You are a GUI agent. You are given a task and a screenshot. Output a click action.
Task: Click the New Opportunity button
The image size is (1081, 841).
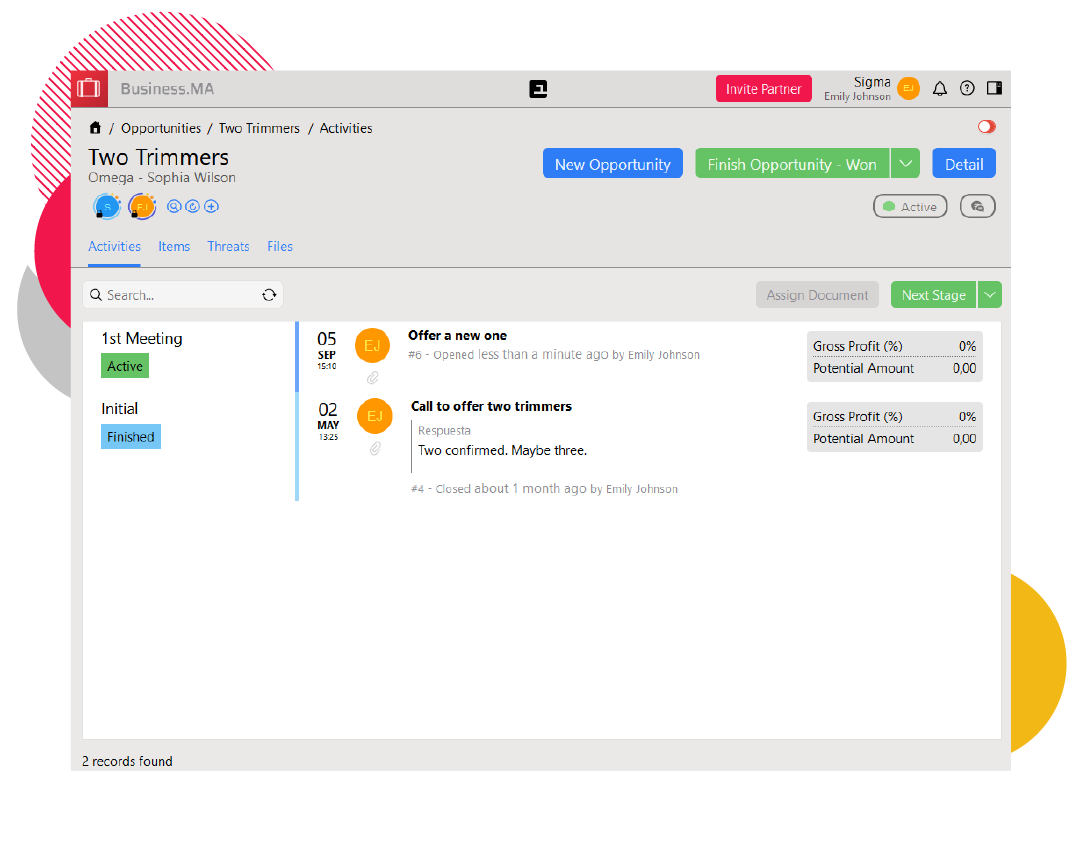(612, 164)
